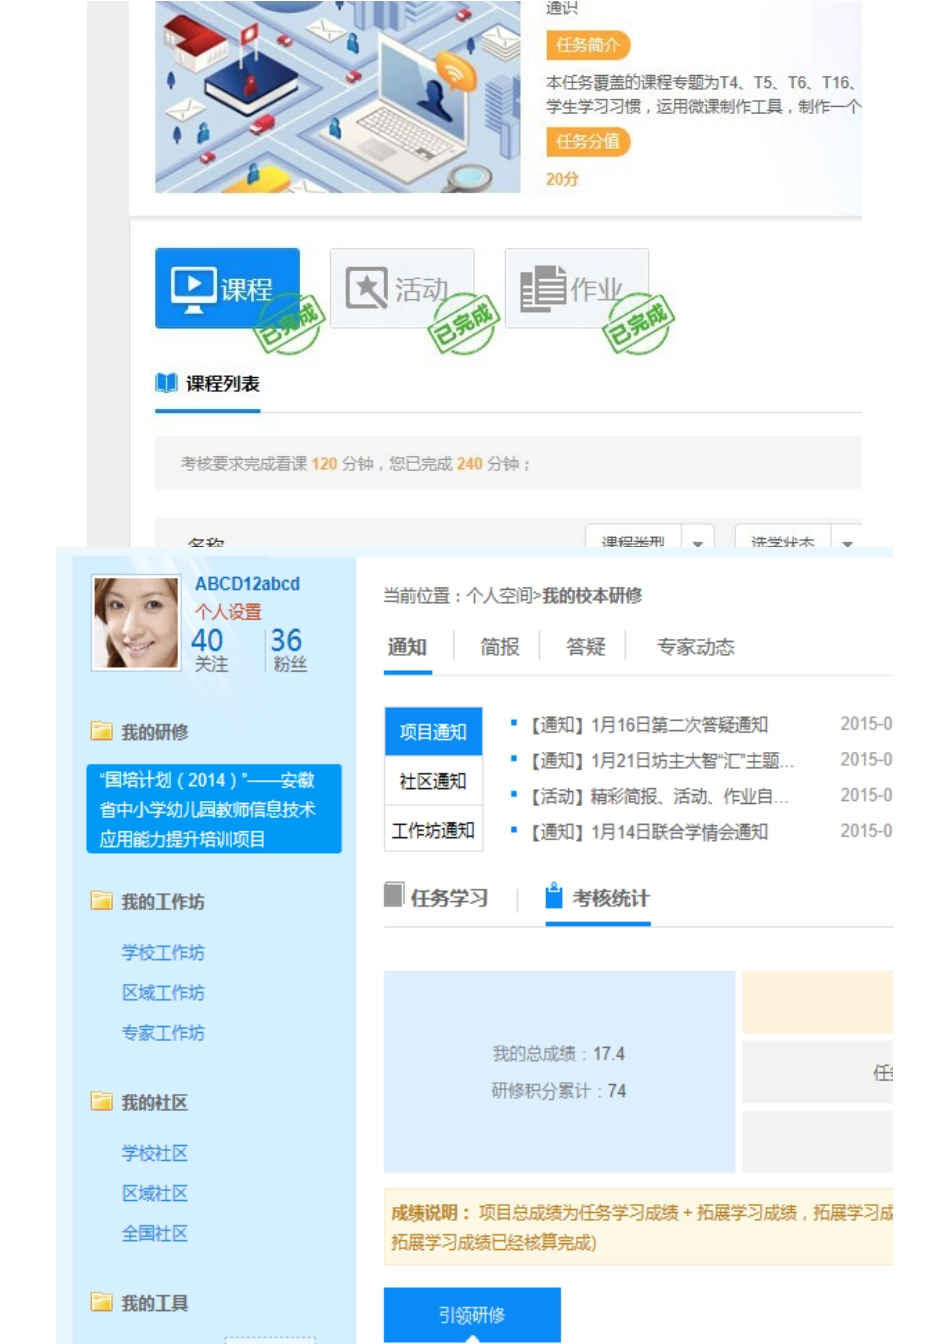Image resolution: width=950 pixels, height=1344 pixels.
Task: Open 区域工作坊 in sidebar
Action: (x=163, y=992)
